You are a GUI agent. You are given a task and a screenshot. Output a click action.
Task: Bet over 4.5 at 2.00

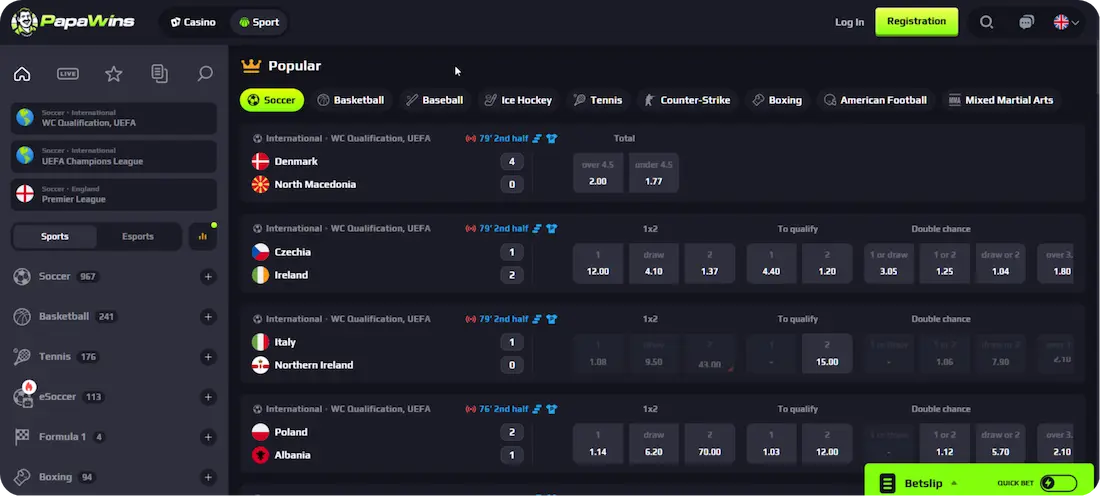598,173
